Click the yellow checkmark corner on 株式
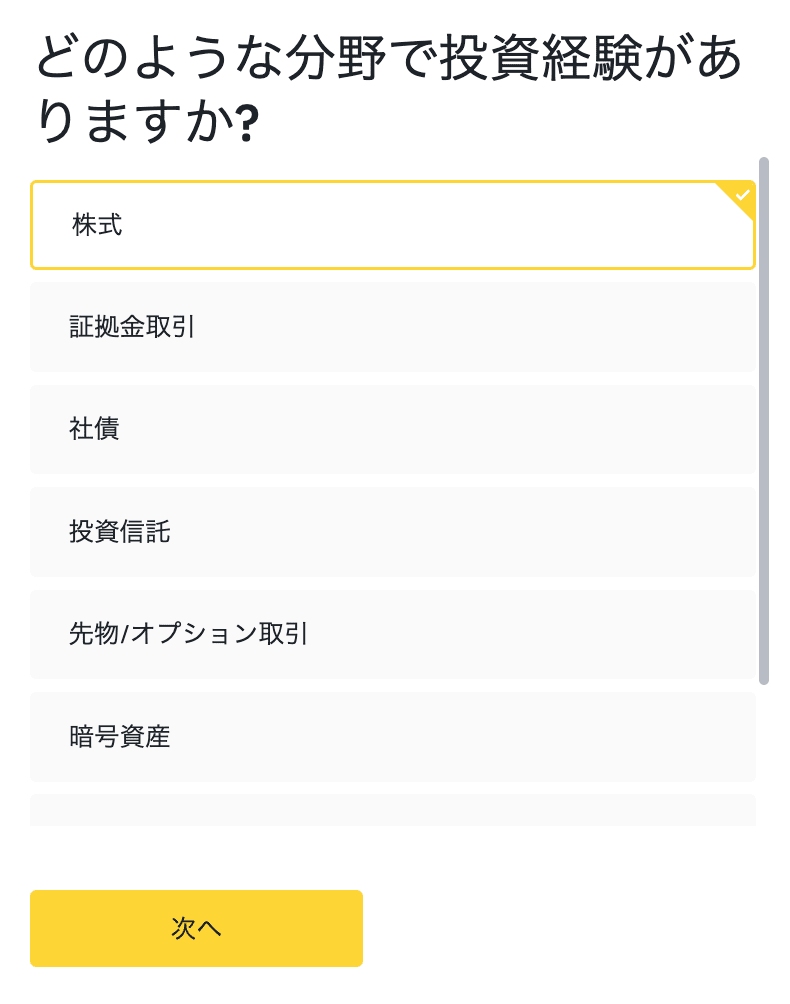 [741, 196]
